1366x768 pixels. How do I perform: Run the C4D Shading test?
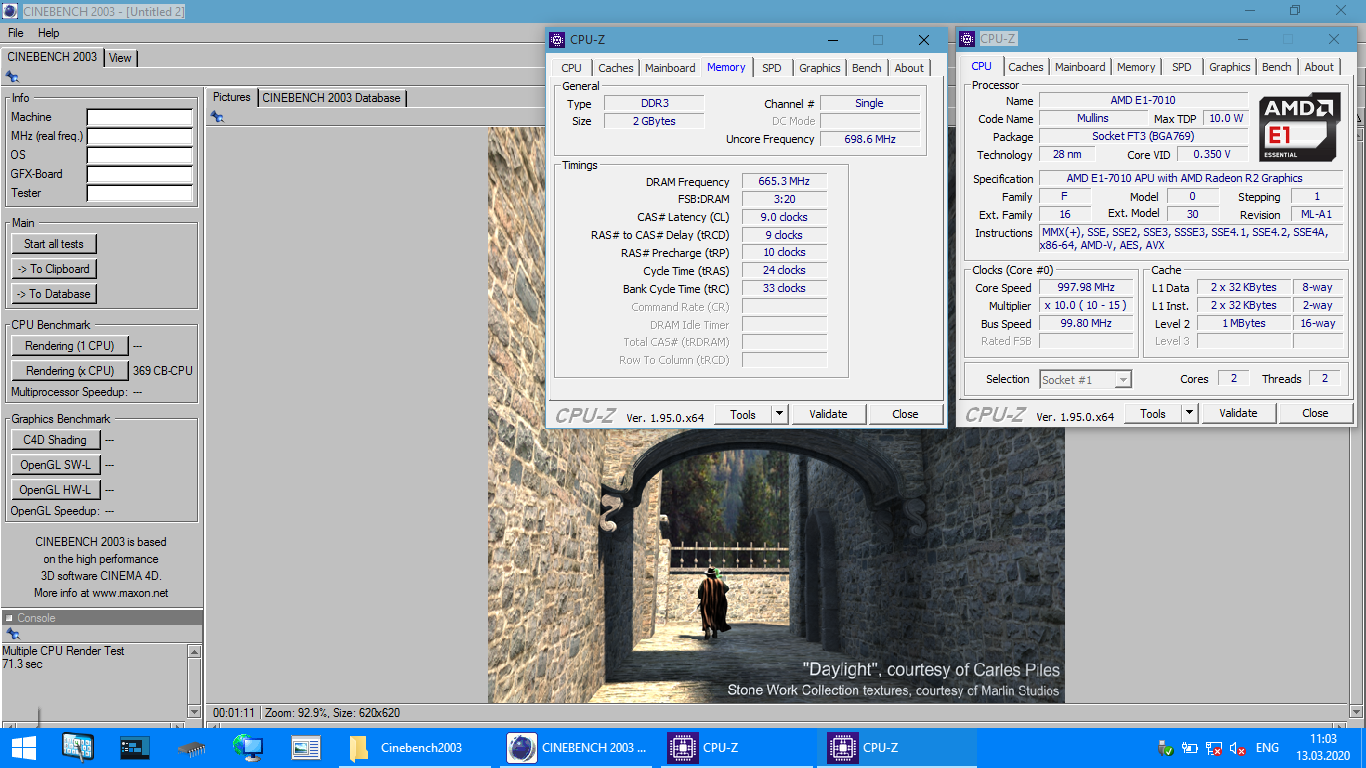pos(55,440)
